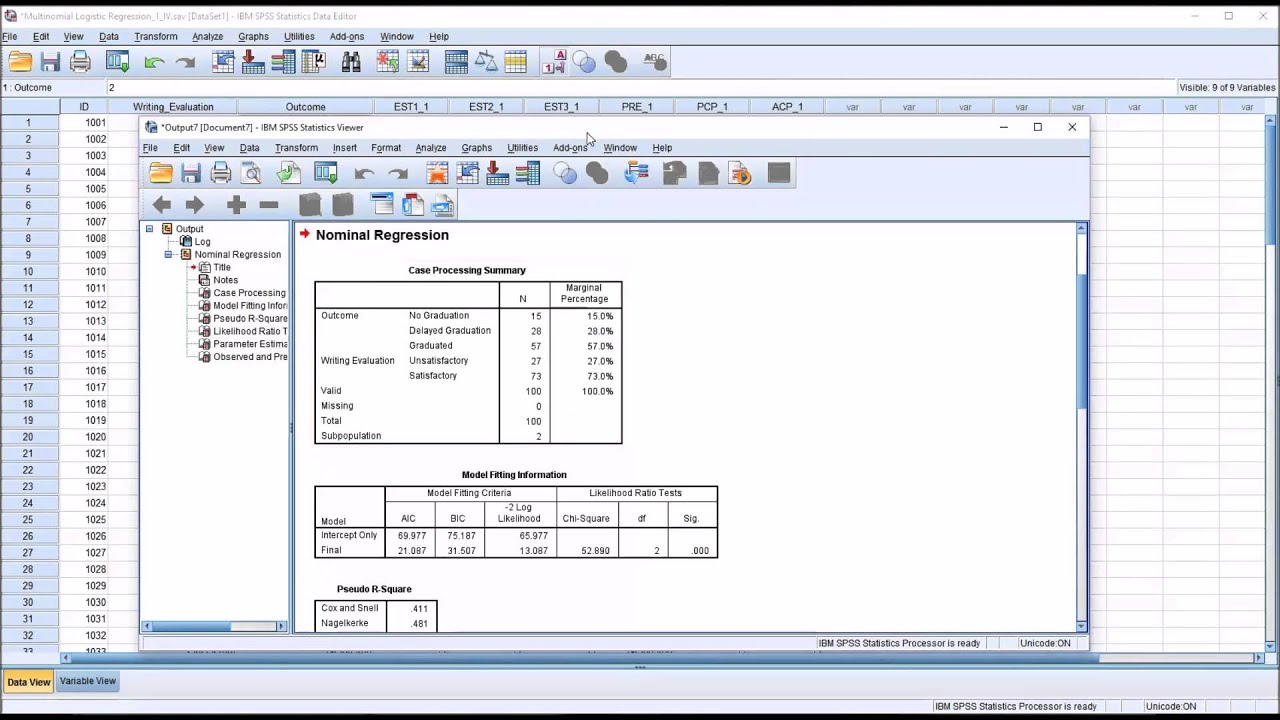The height and width of the screenshot is (720, 1280).
Task: Click the Find binoculars icon in the Data Editor
Action: [351, 62]
